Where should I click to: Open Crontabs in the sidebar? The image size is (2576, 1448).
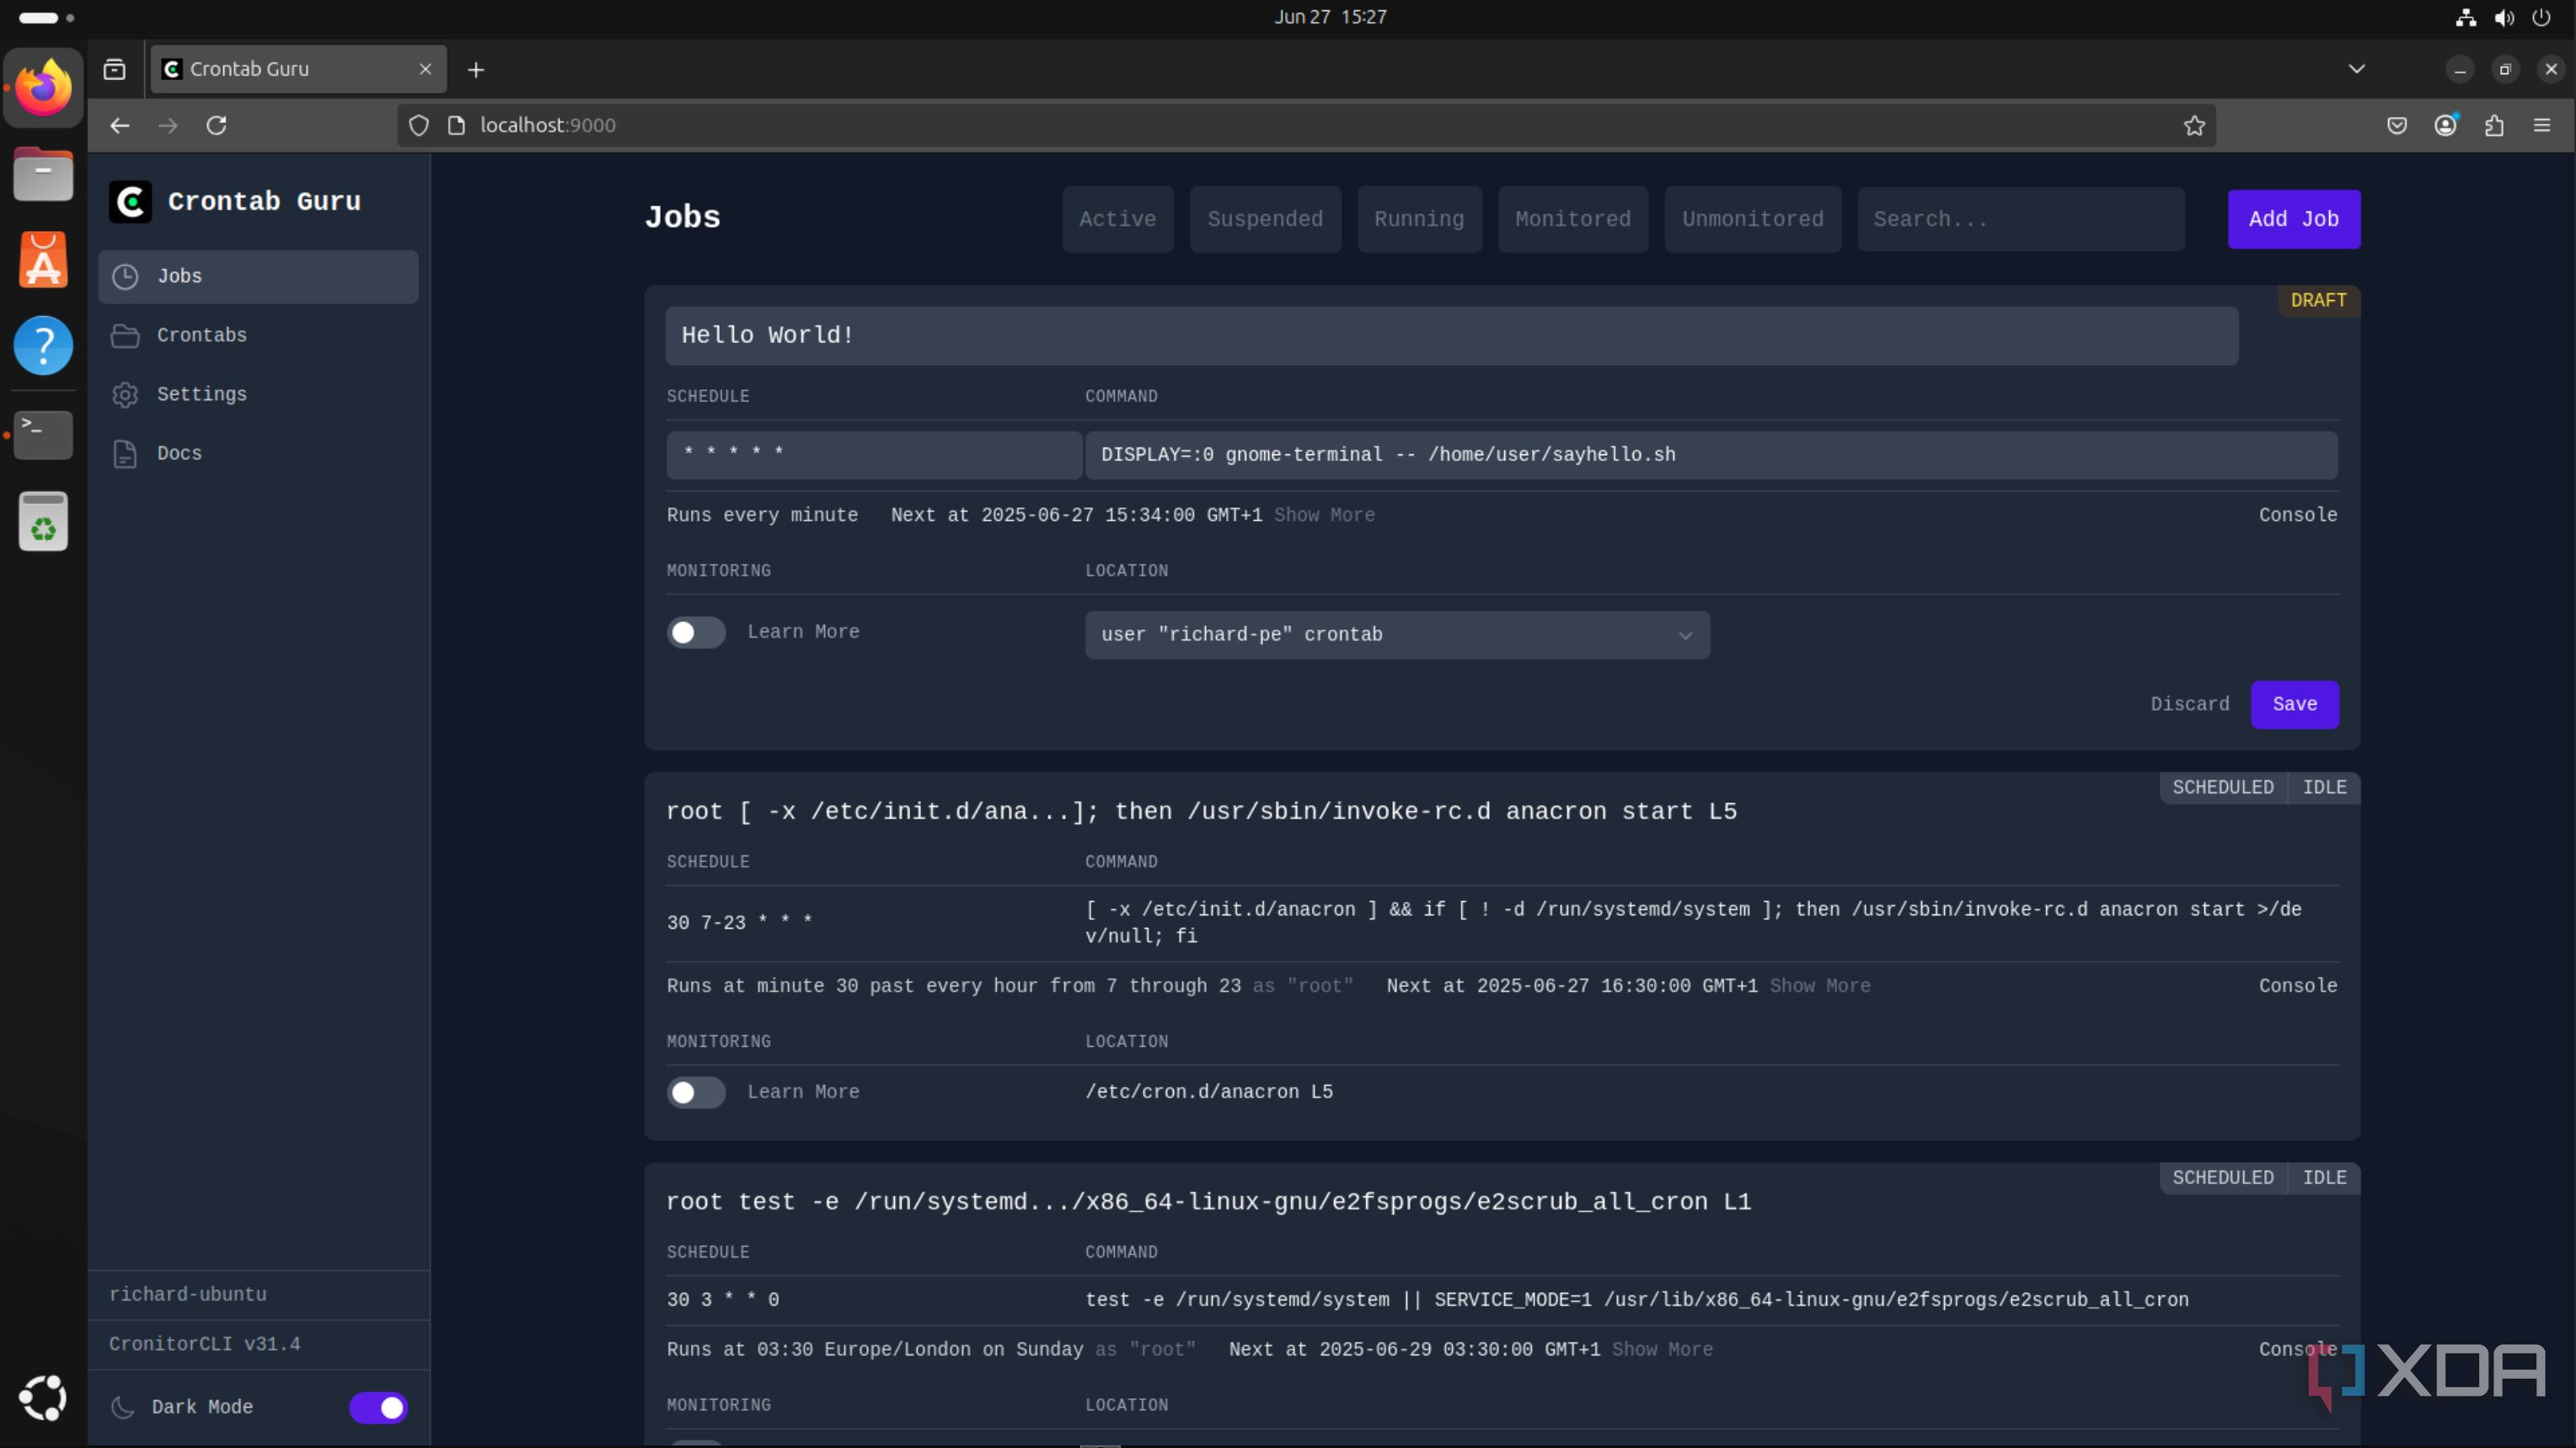(258, 335)
